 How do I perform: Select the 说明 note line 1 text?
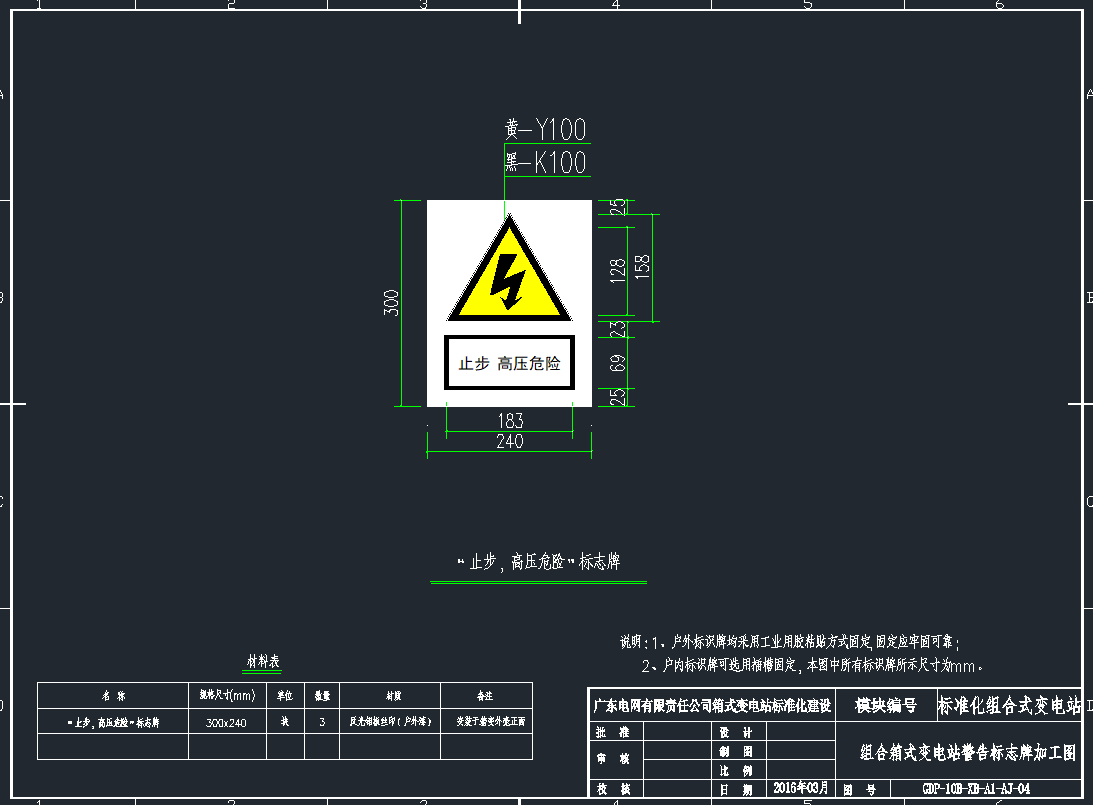pyautogui.click(x=790, y=642)
